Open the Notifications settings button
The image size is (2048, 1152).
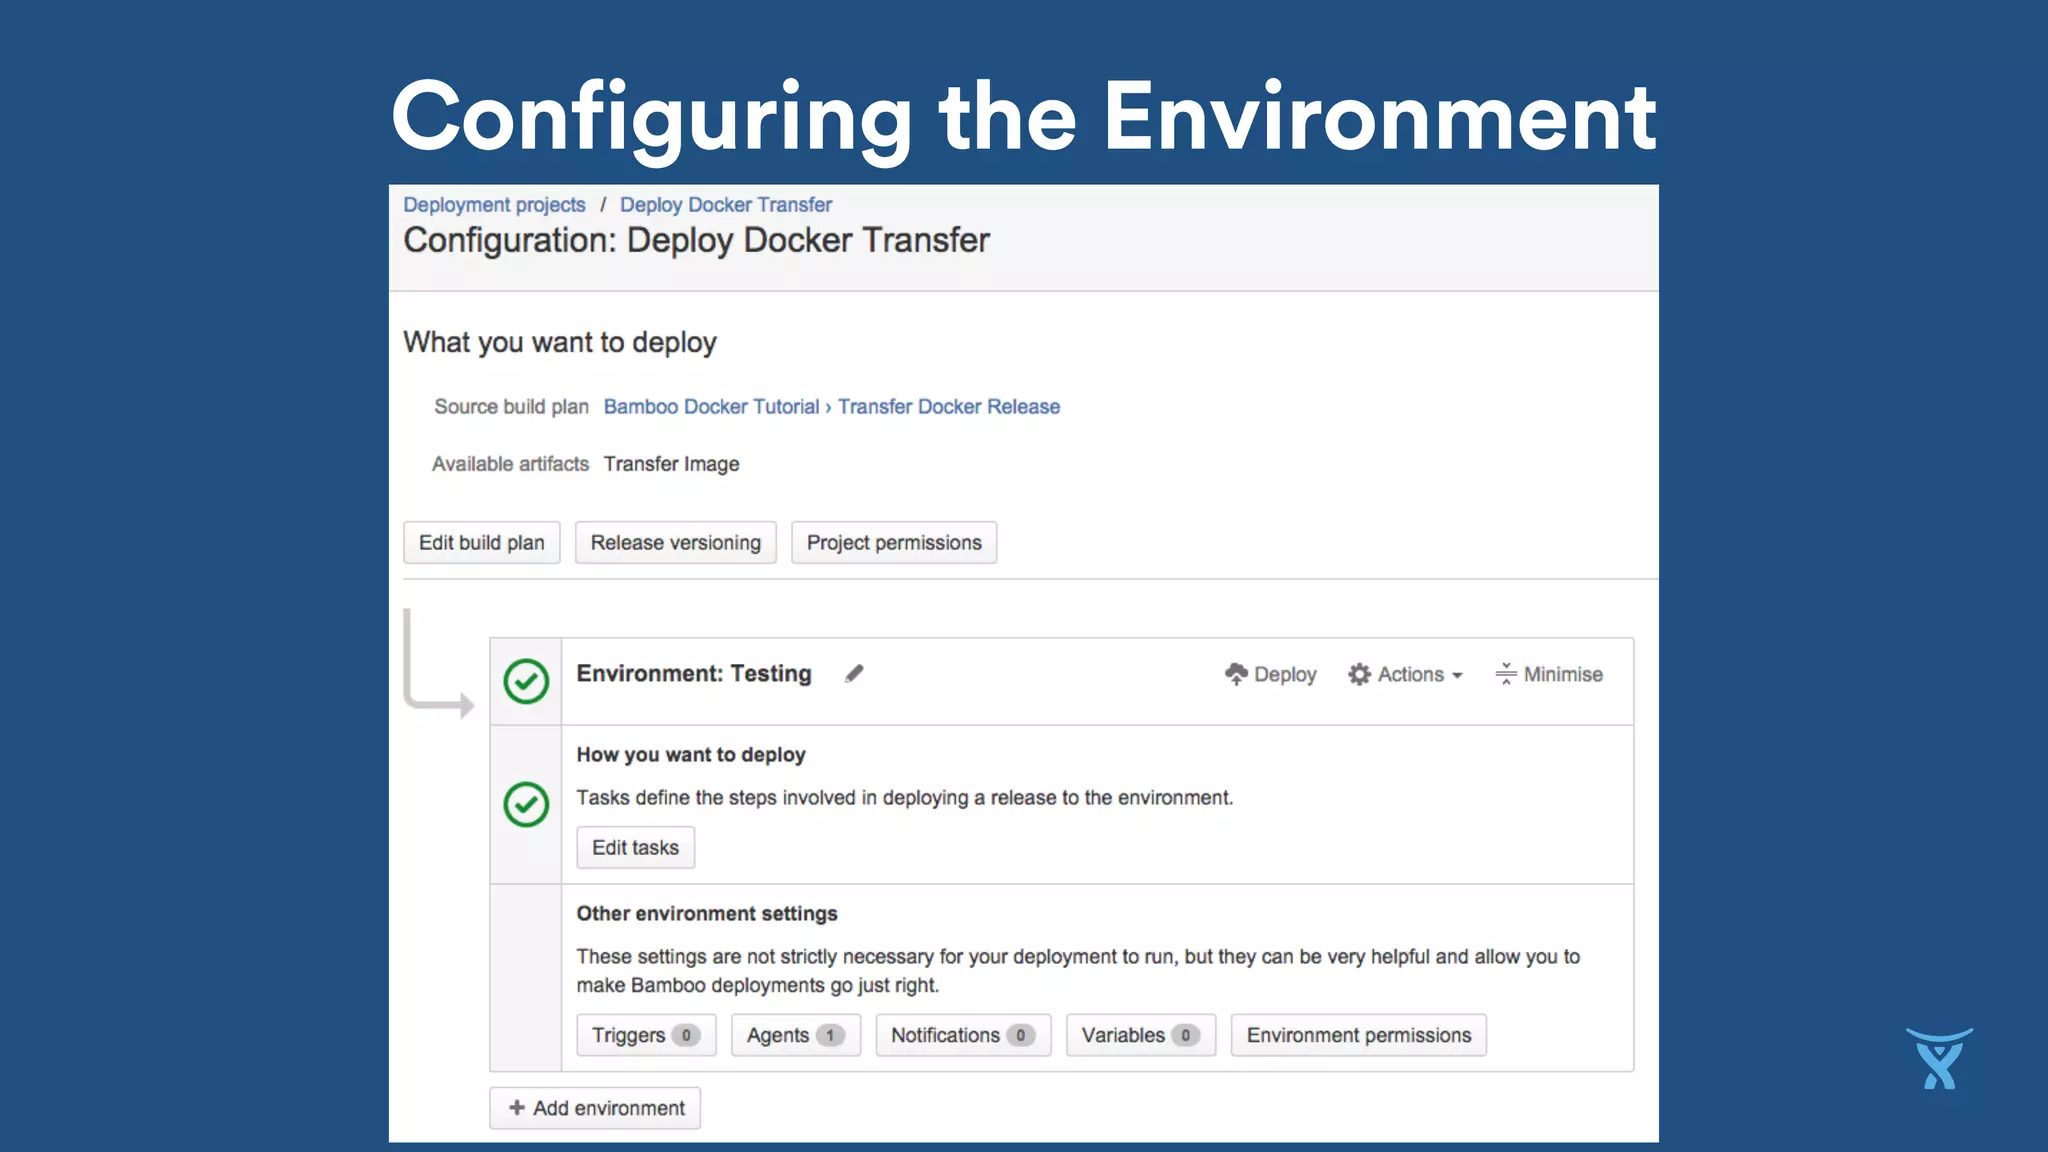tap(963, 1036)
